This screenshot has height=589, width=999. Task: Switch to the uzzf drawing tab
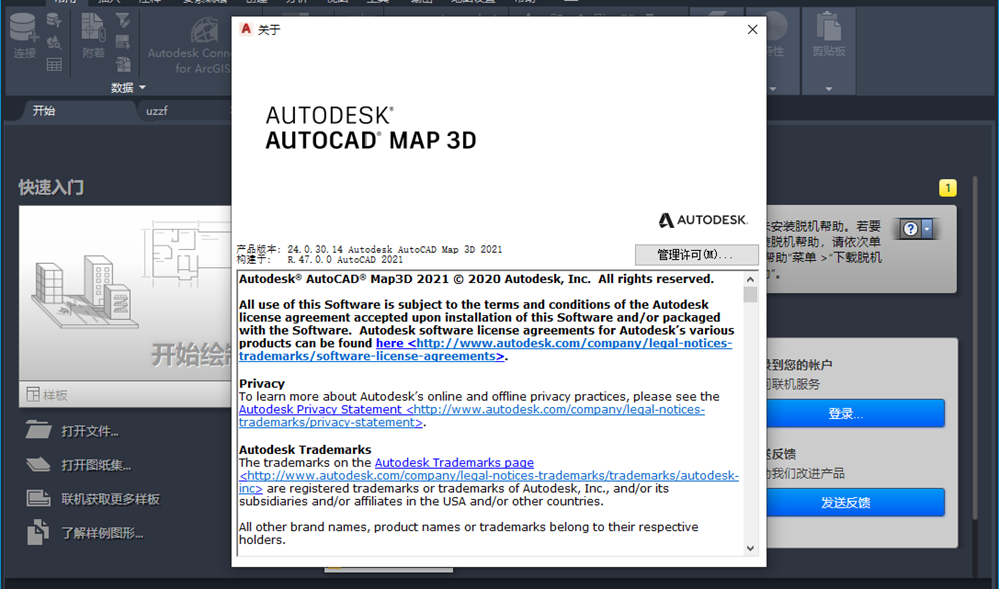157,110
